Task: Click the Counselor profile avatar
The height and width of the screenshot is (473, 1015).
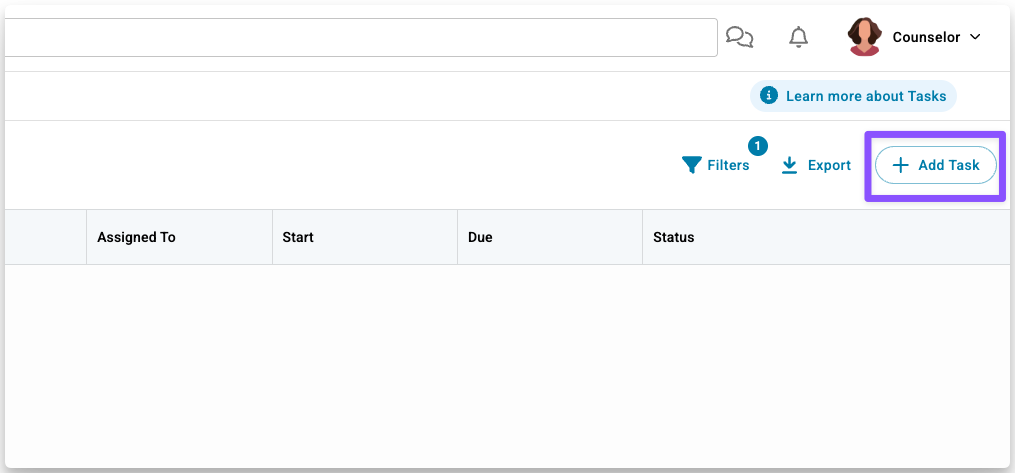Action: pos(864,37)
